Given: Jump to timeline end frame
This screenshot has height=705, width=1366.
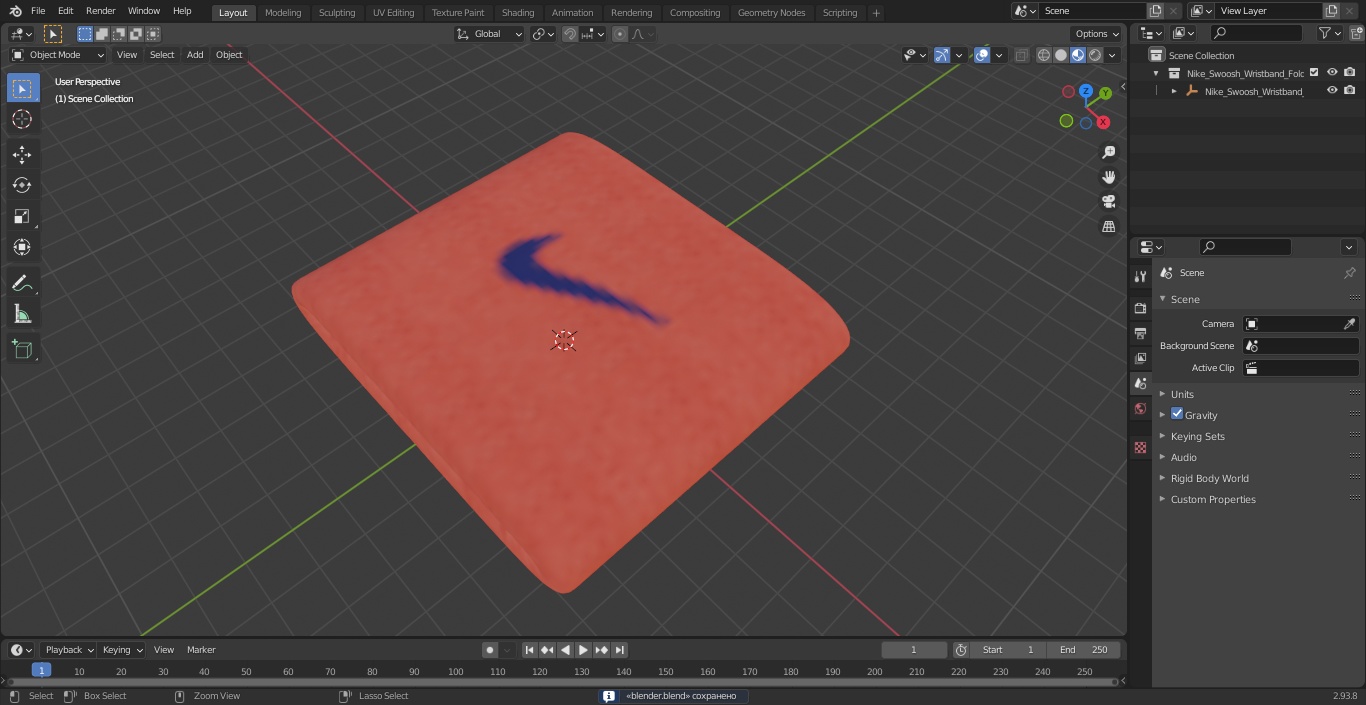Looking at the screenshot, I should [x=619, y=650].
